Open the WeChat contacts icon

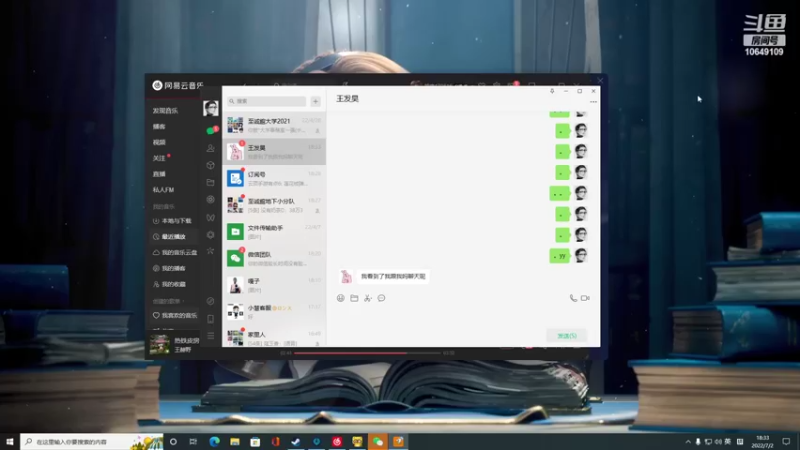(211, 148)
